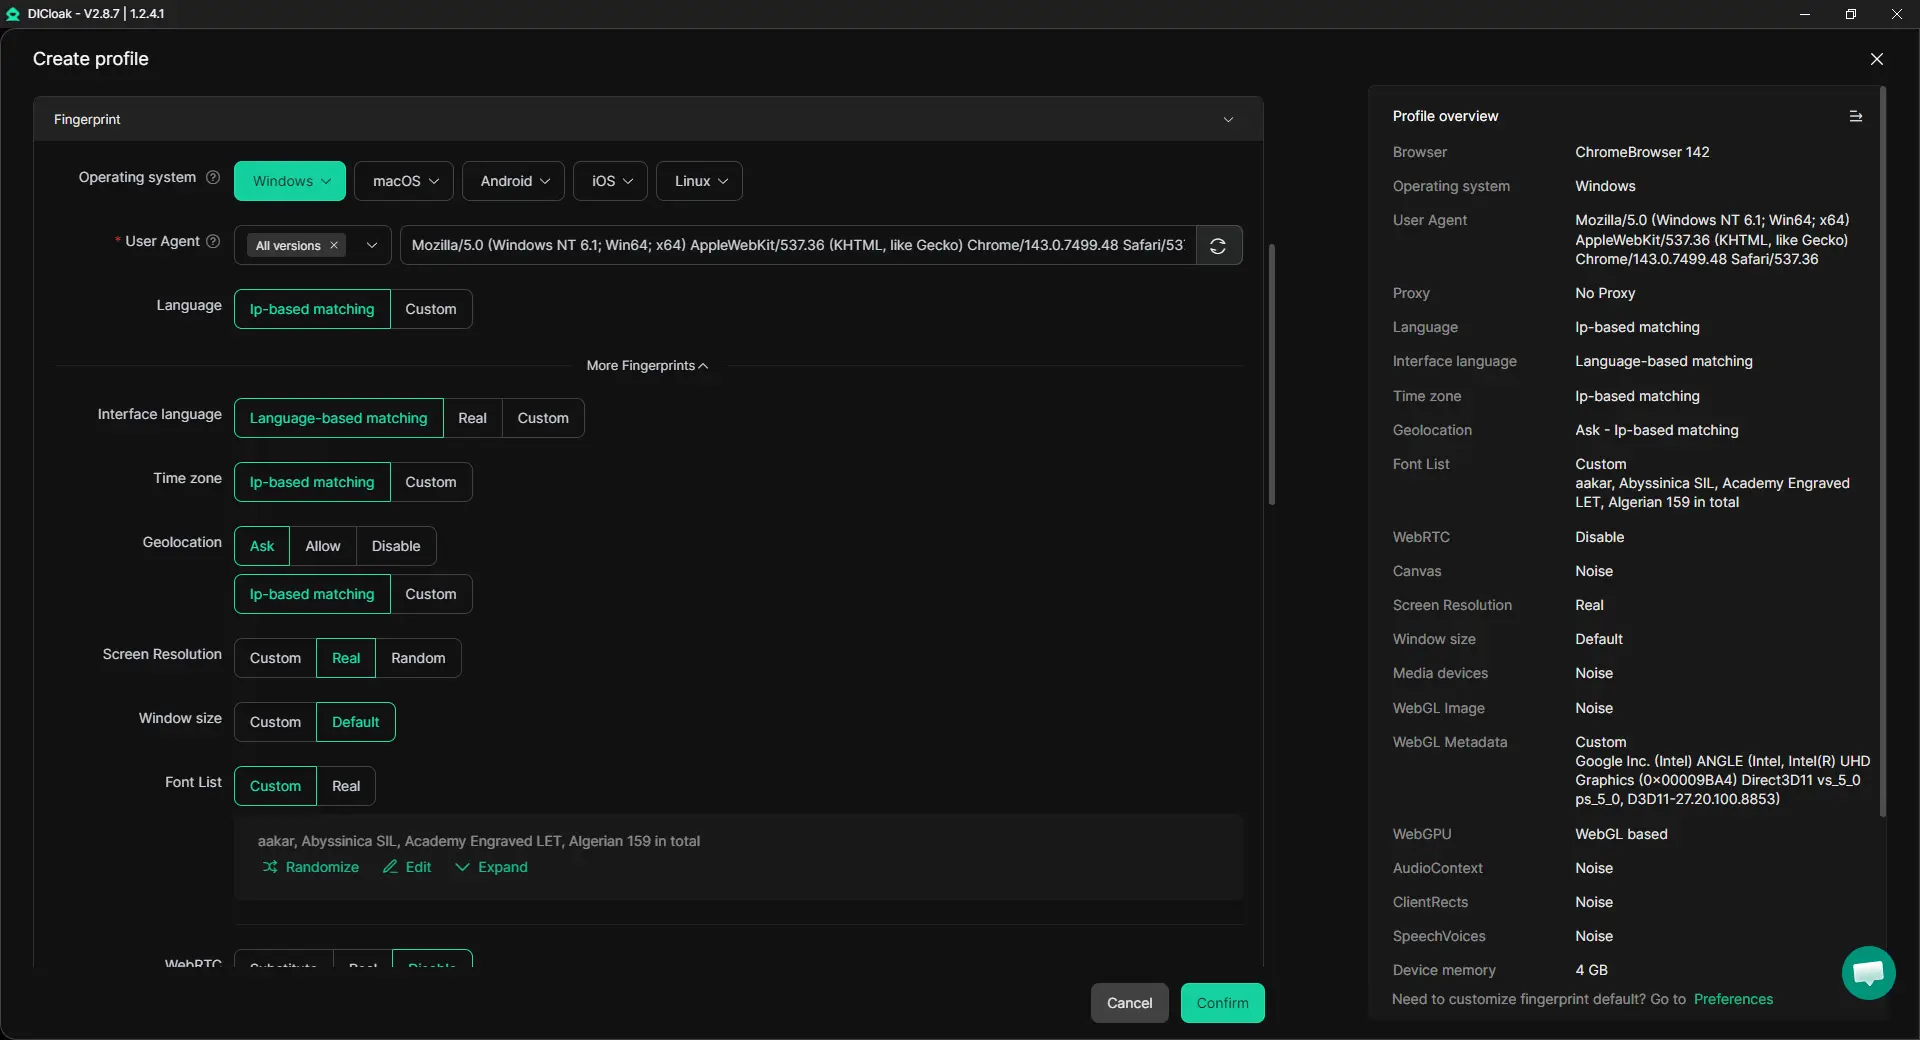The width and height of the screenshot is (1920, 1040).
Task: Open the Preferences link
Action: pos(1732,999)
